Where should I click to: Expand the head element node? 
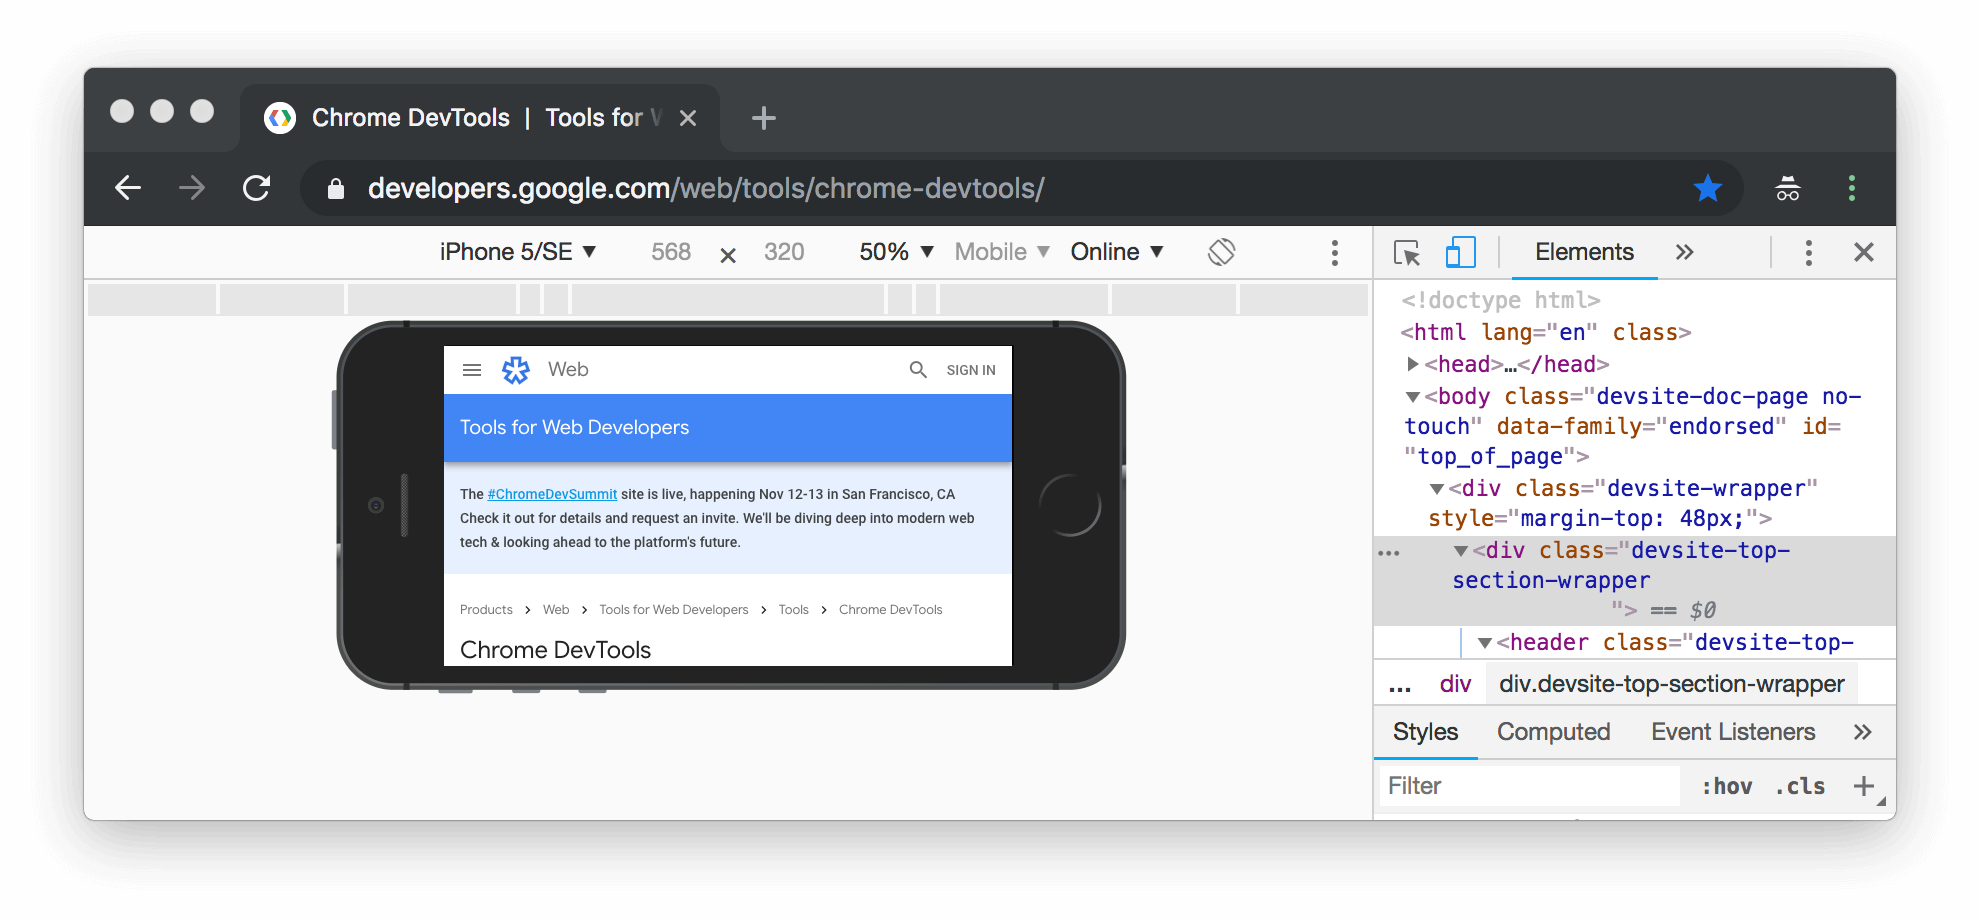(x=1412, y=364)
